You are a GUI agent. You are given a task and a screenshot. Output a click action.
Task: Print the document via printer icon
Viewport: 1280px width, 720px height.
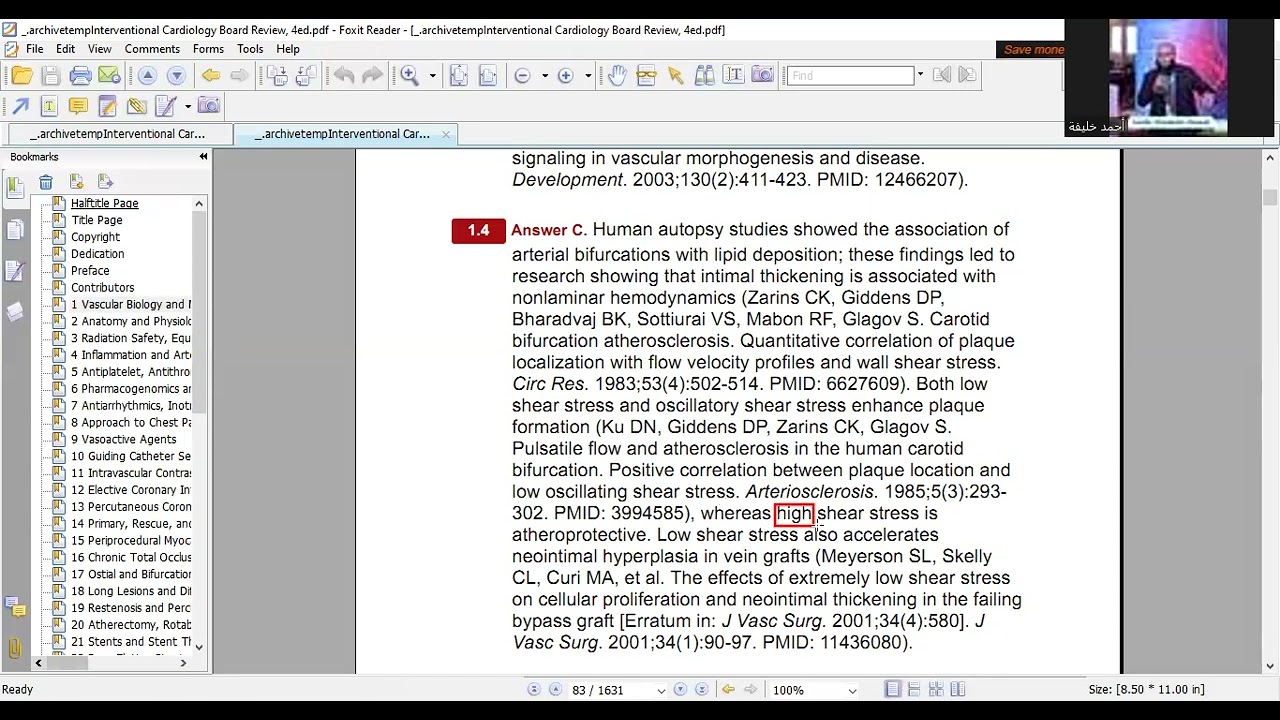pyautogui.click(x=80, y=76)
